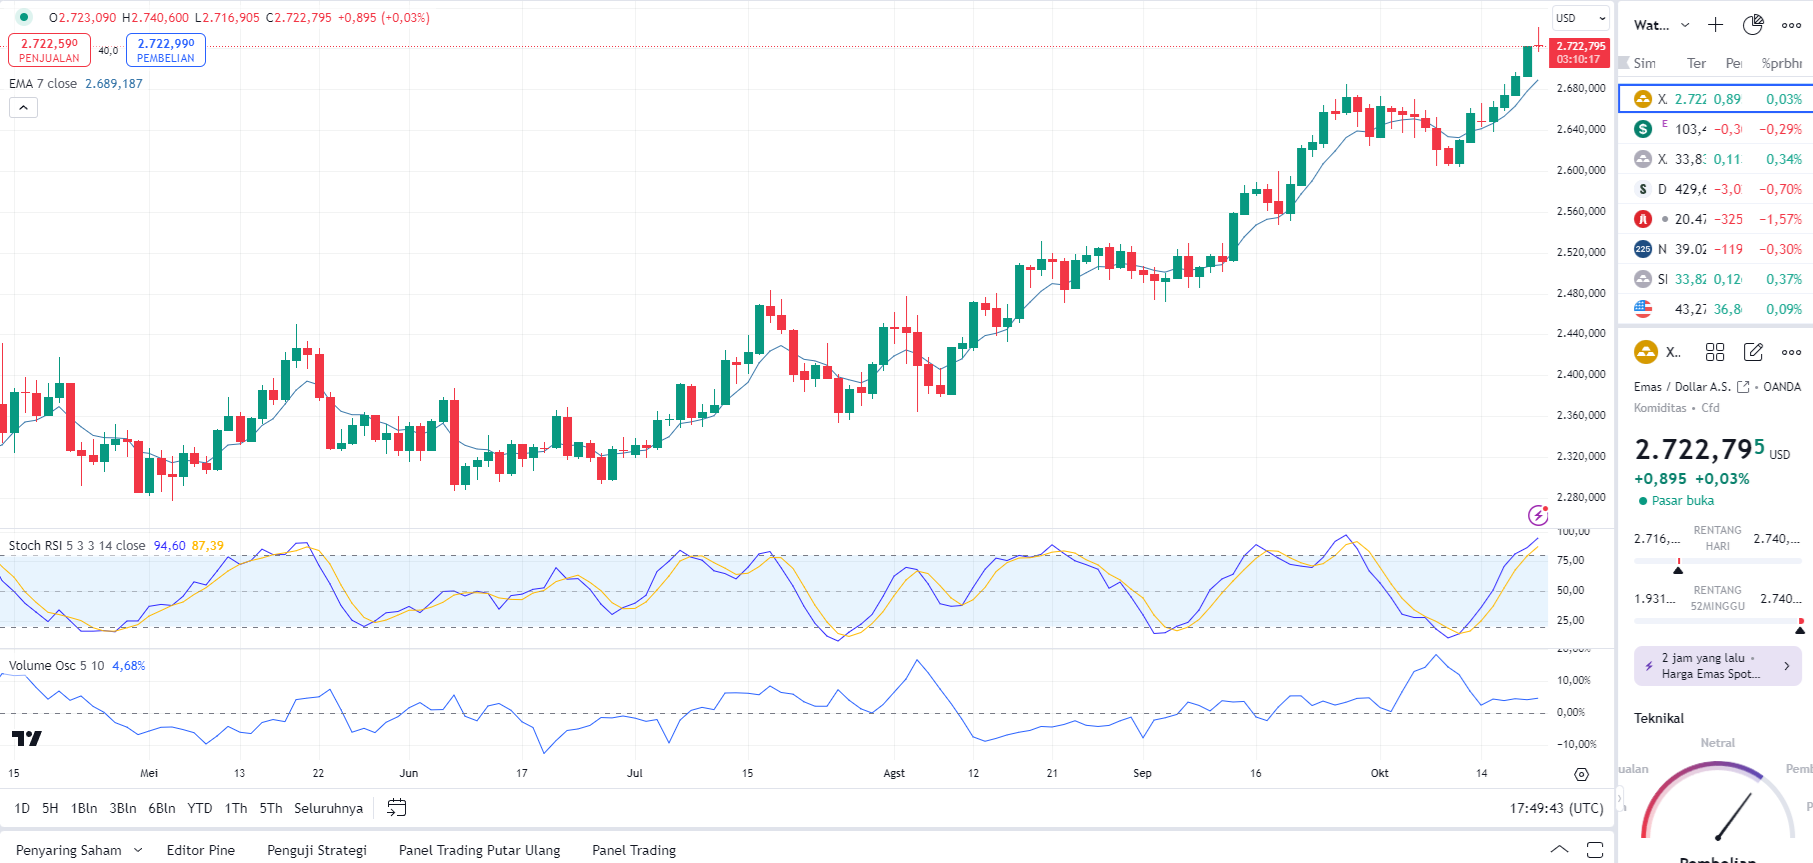Open the note edit icon in symbol details

(x=1753, y=352)
